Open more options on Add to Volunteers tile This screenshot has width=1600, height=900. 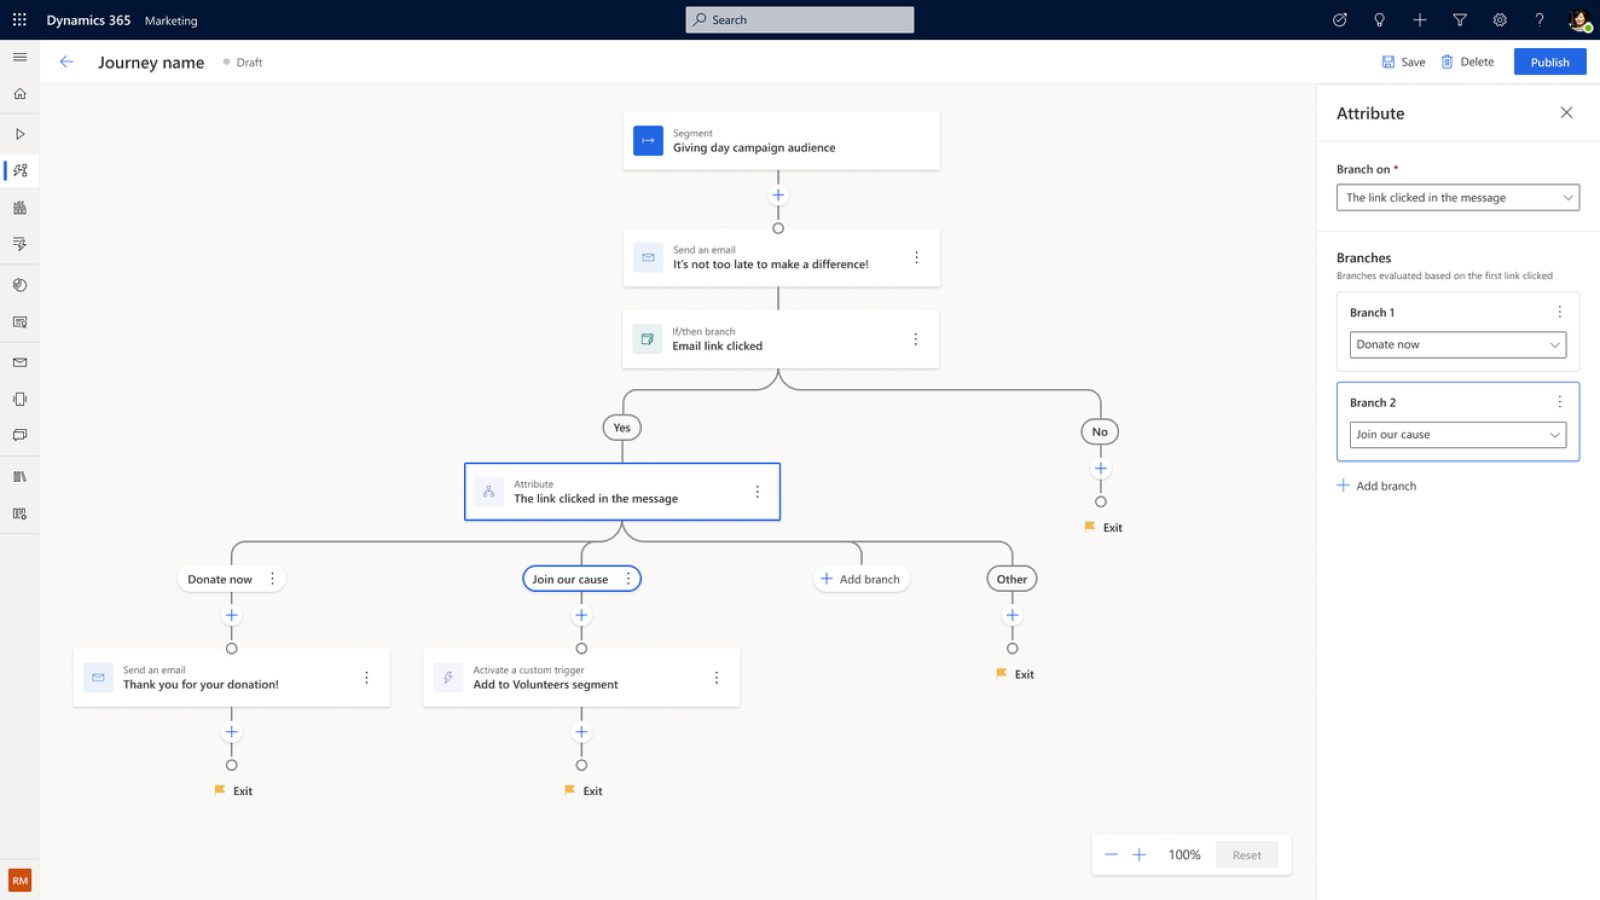717,678
